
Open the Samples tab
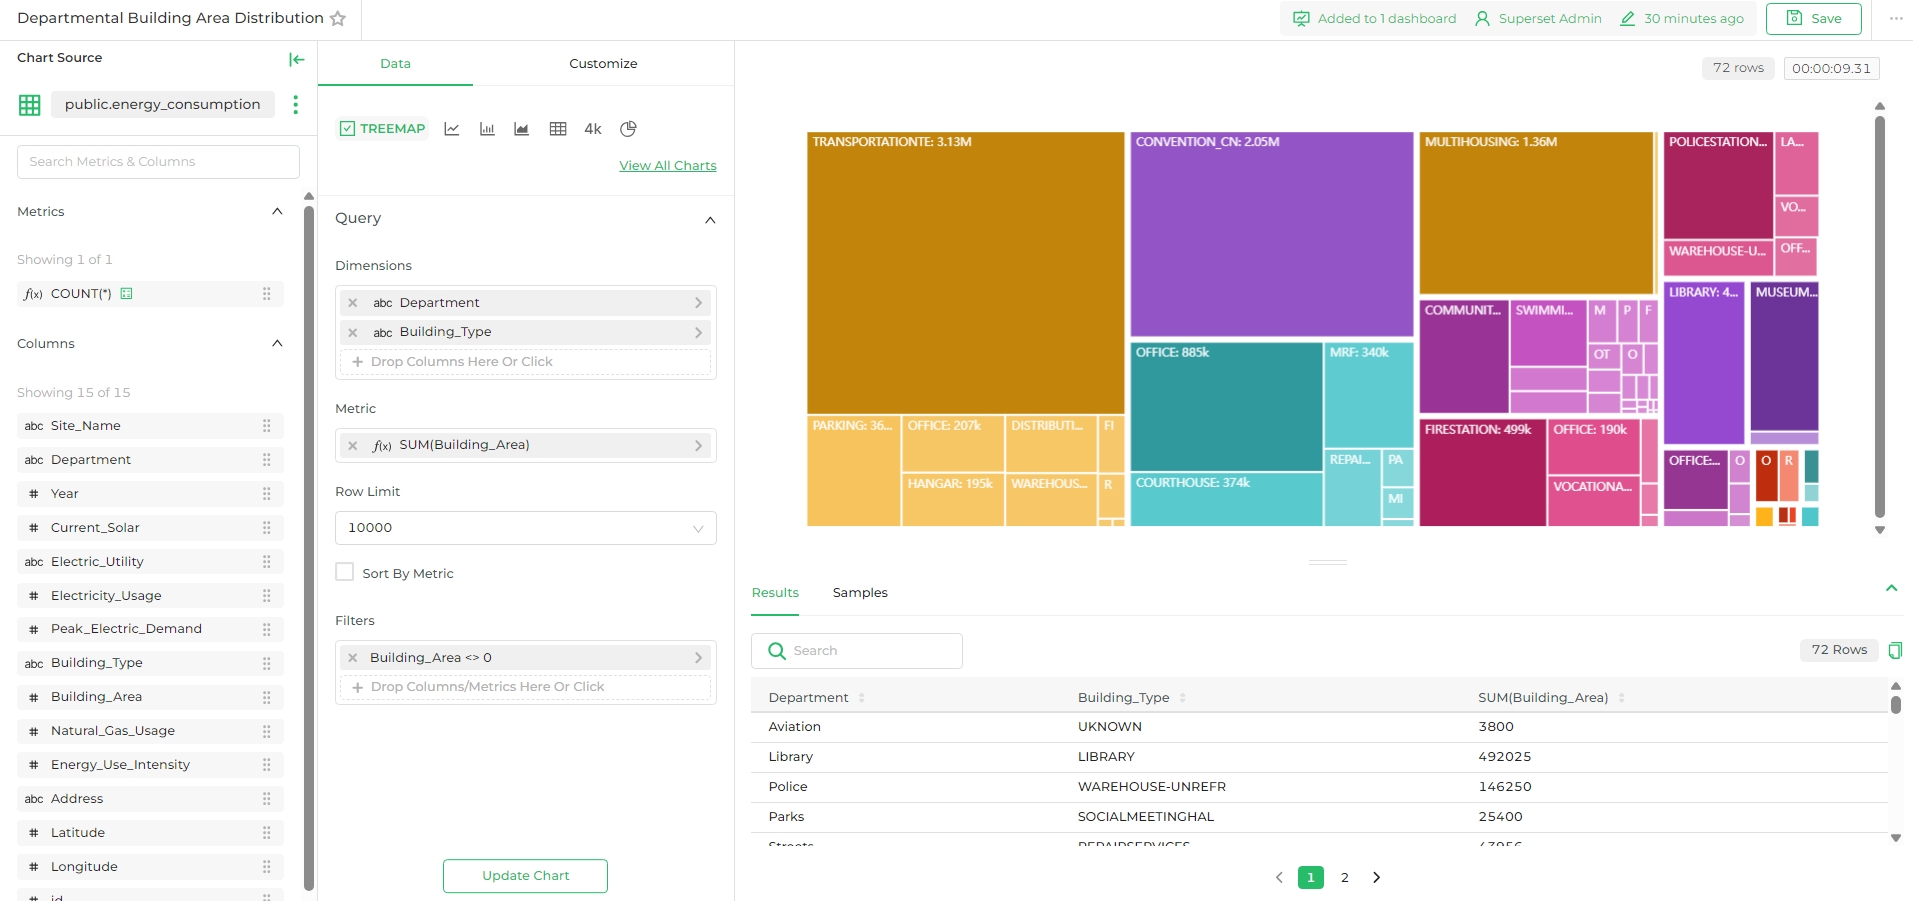[860, 593]
